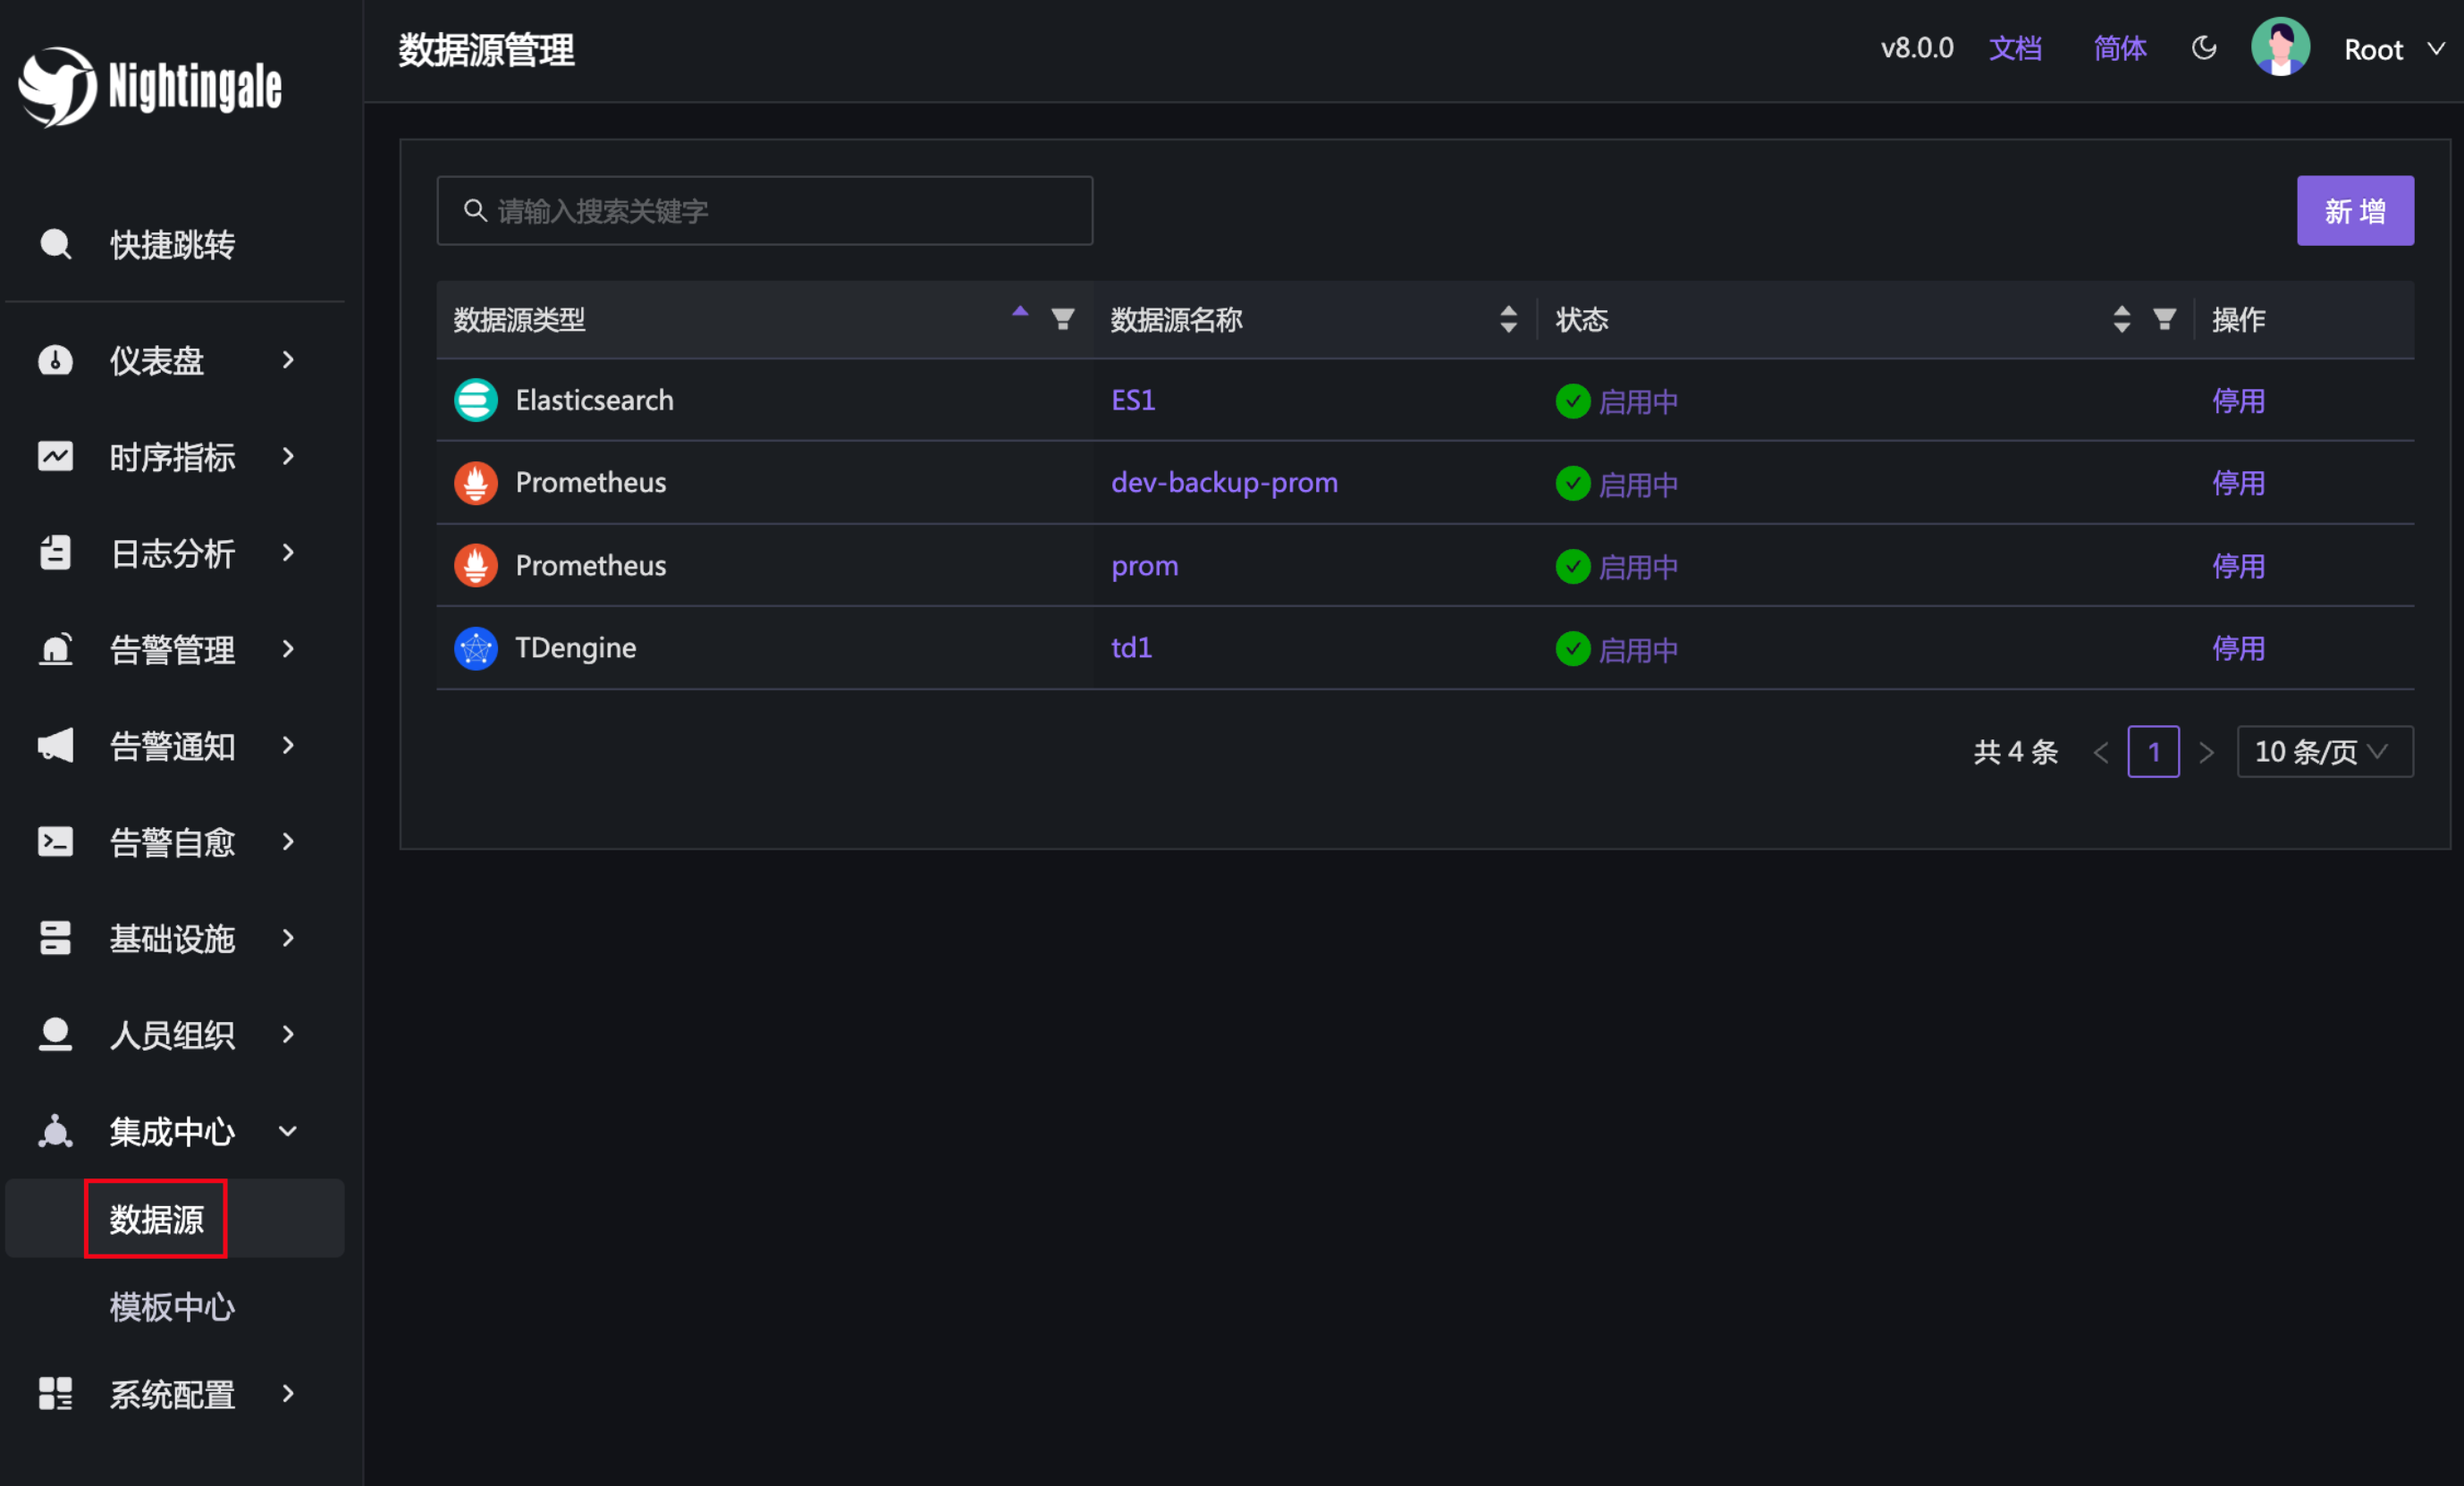Disable the ES1 datasource via 停用
This screenshot has height=1486, width=2464.
click(2238, 401)
